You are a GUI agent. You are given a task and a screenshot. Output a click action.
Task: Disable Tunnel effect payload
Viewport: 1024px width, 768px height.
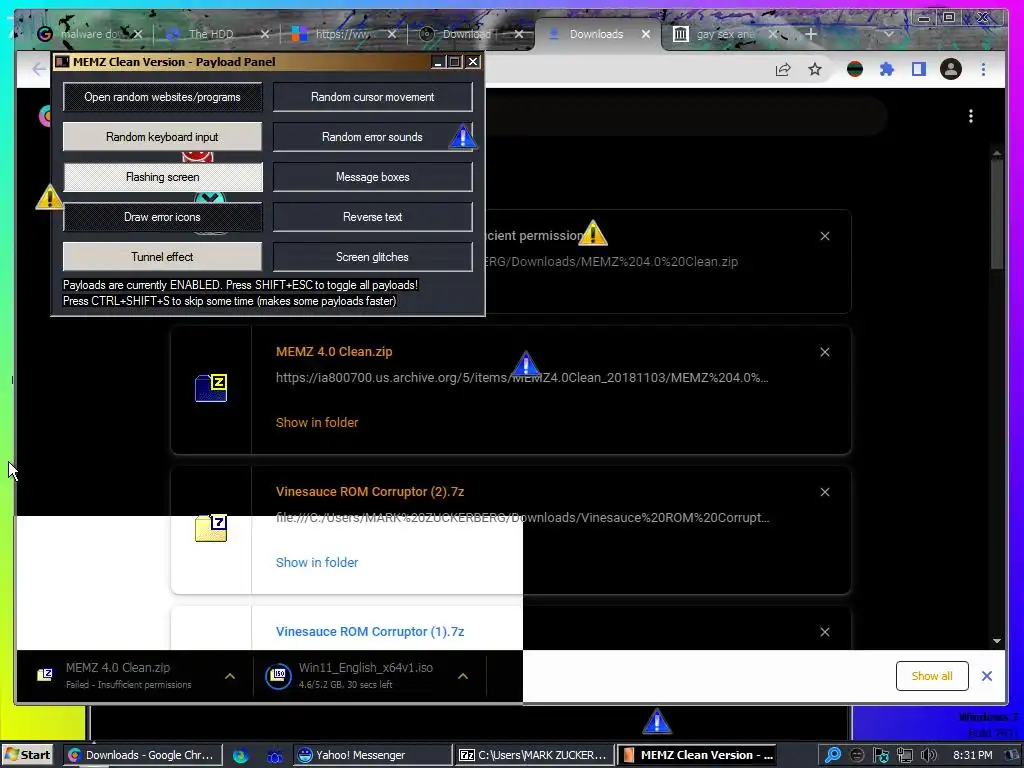point(163,257)
